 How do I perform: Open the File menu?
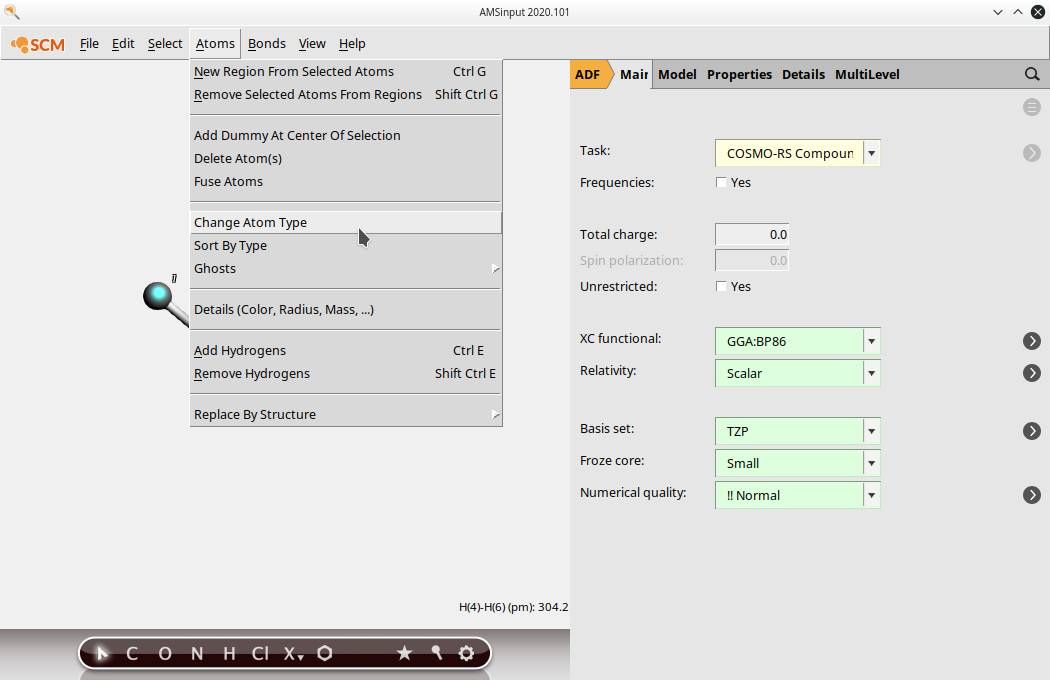[89, 44]
